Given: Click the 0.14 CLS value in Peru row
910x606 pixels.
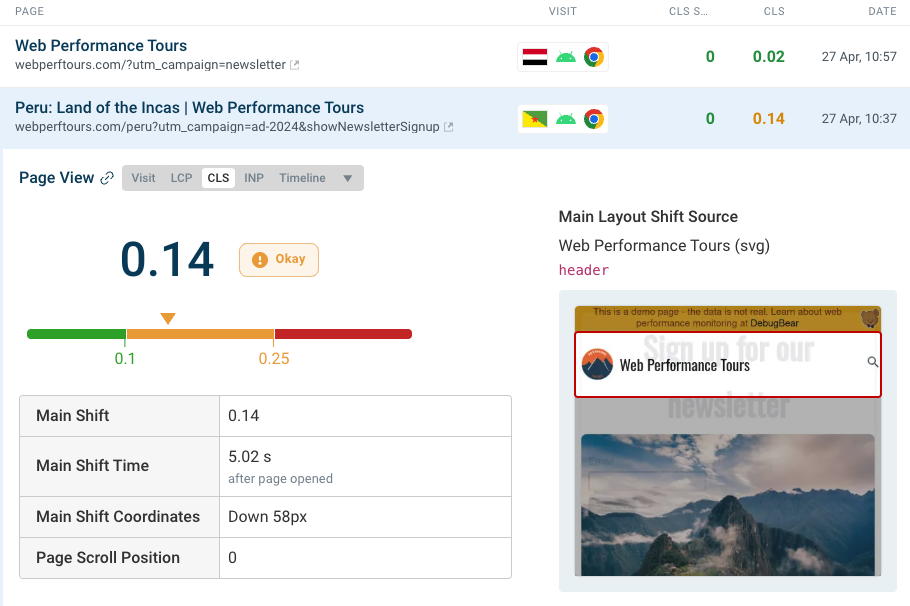Looking at the screenshot, I should pyautogui.click(x=768, y=119).
